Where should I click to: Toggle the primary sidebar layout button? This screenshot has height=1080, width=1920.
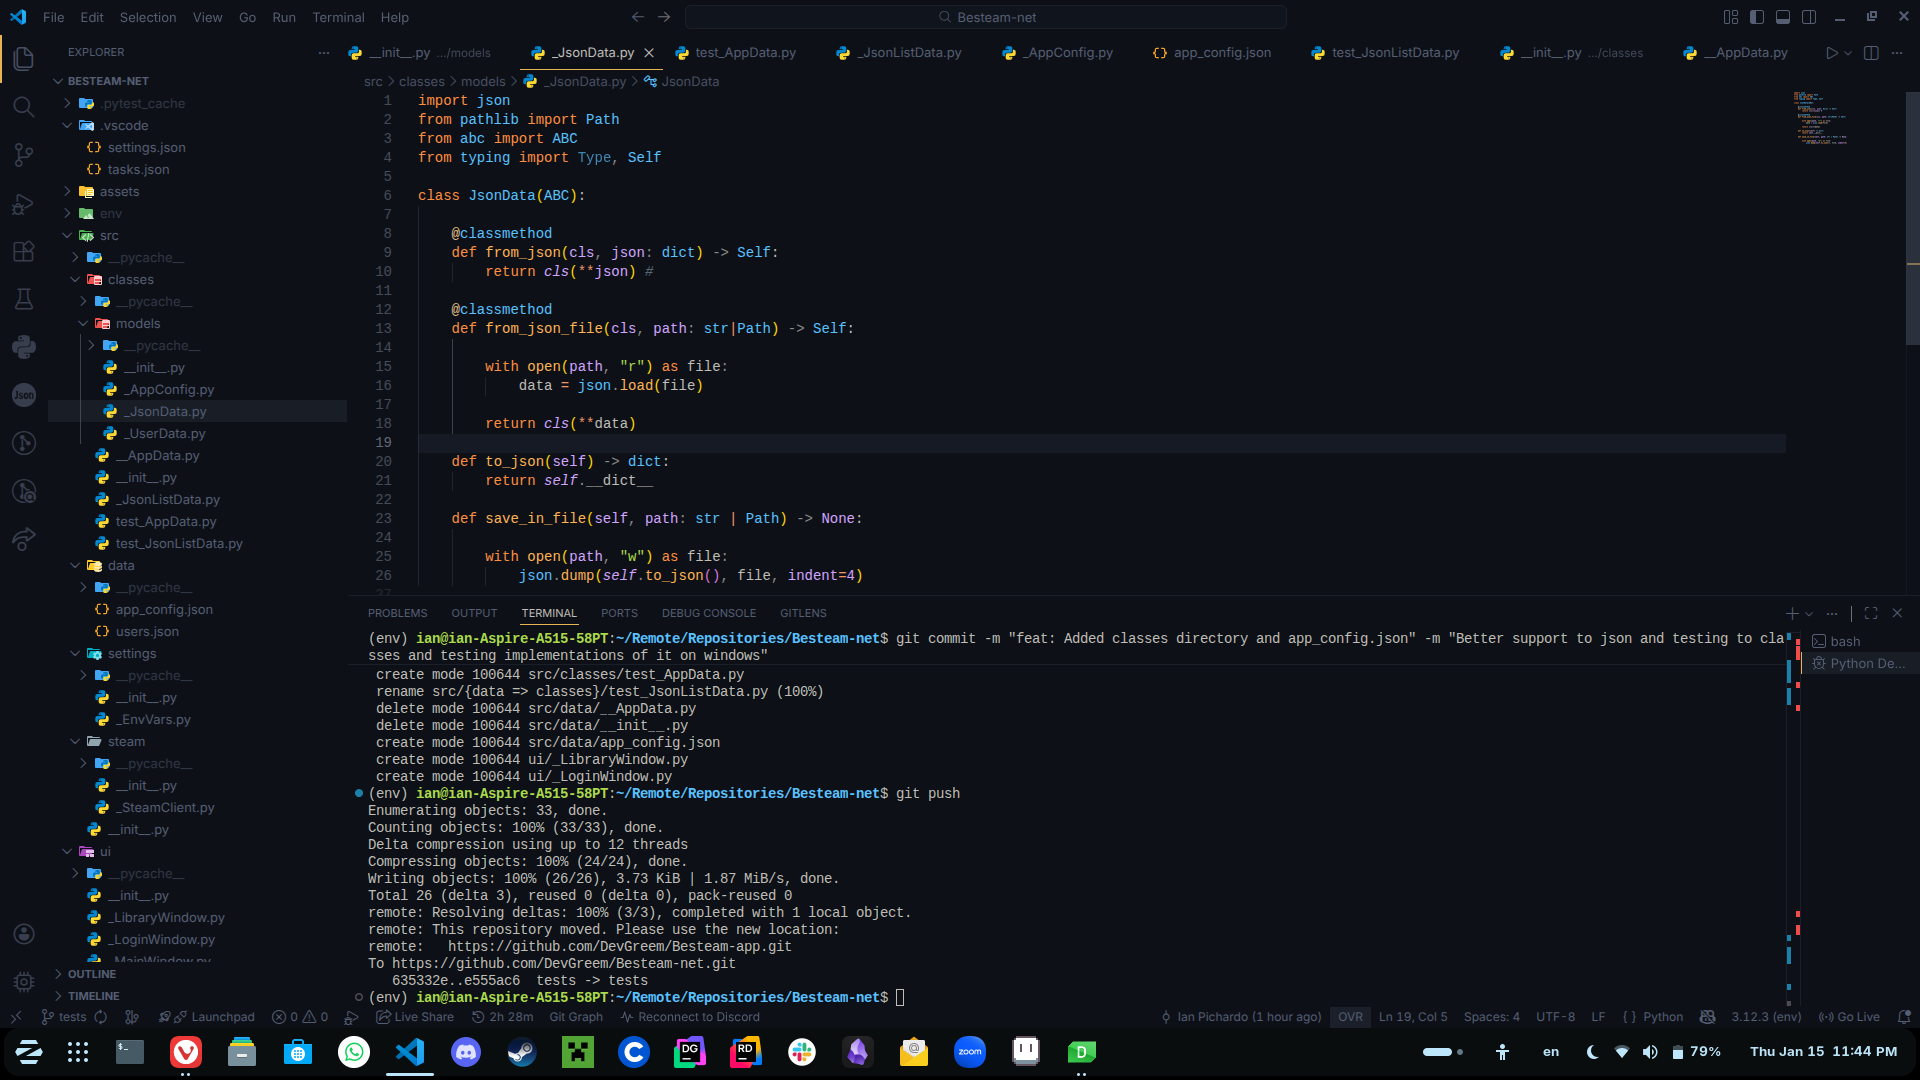click(1757, 17)
